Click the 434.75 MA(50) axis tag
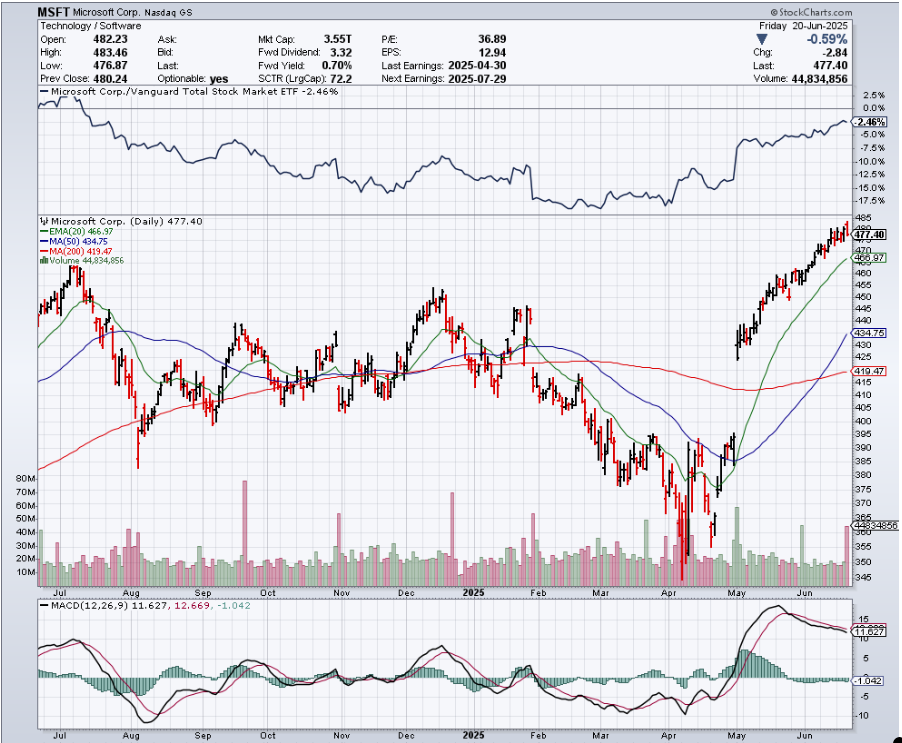The image size is (902, 743). point(869,333)
